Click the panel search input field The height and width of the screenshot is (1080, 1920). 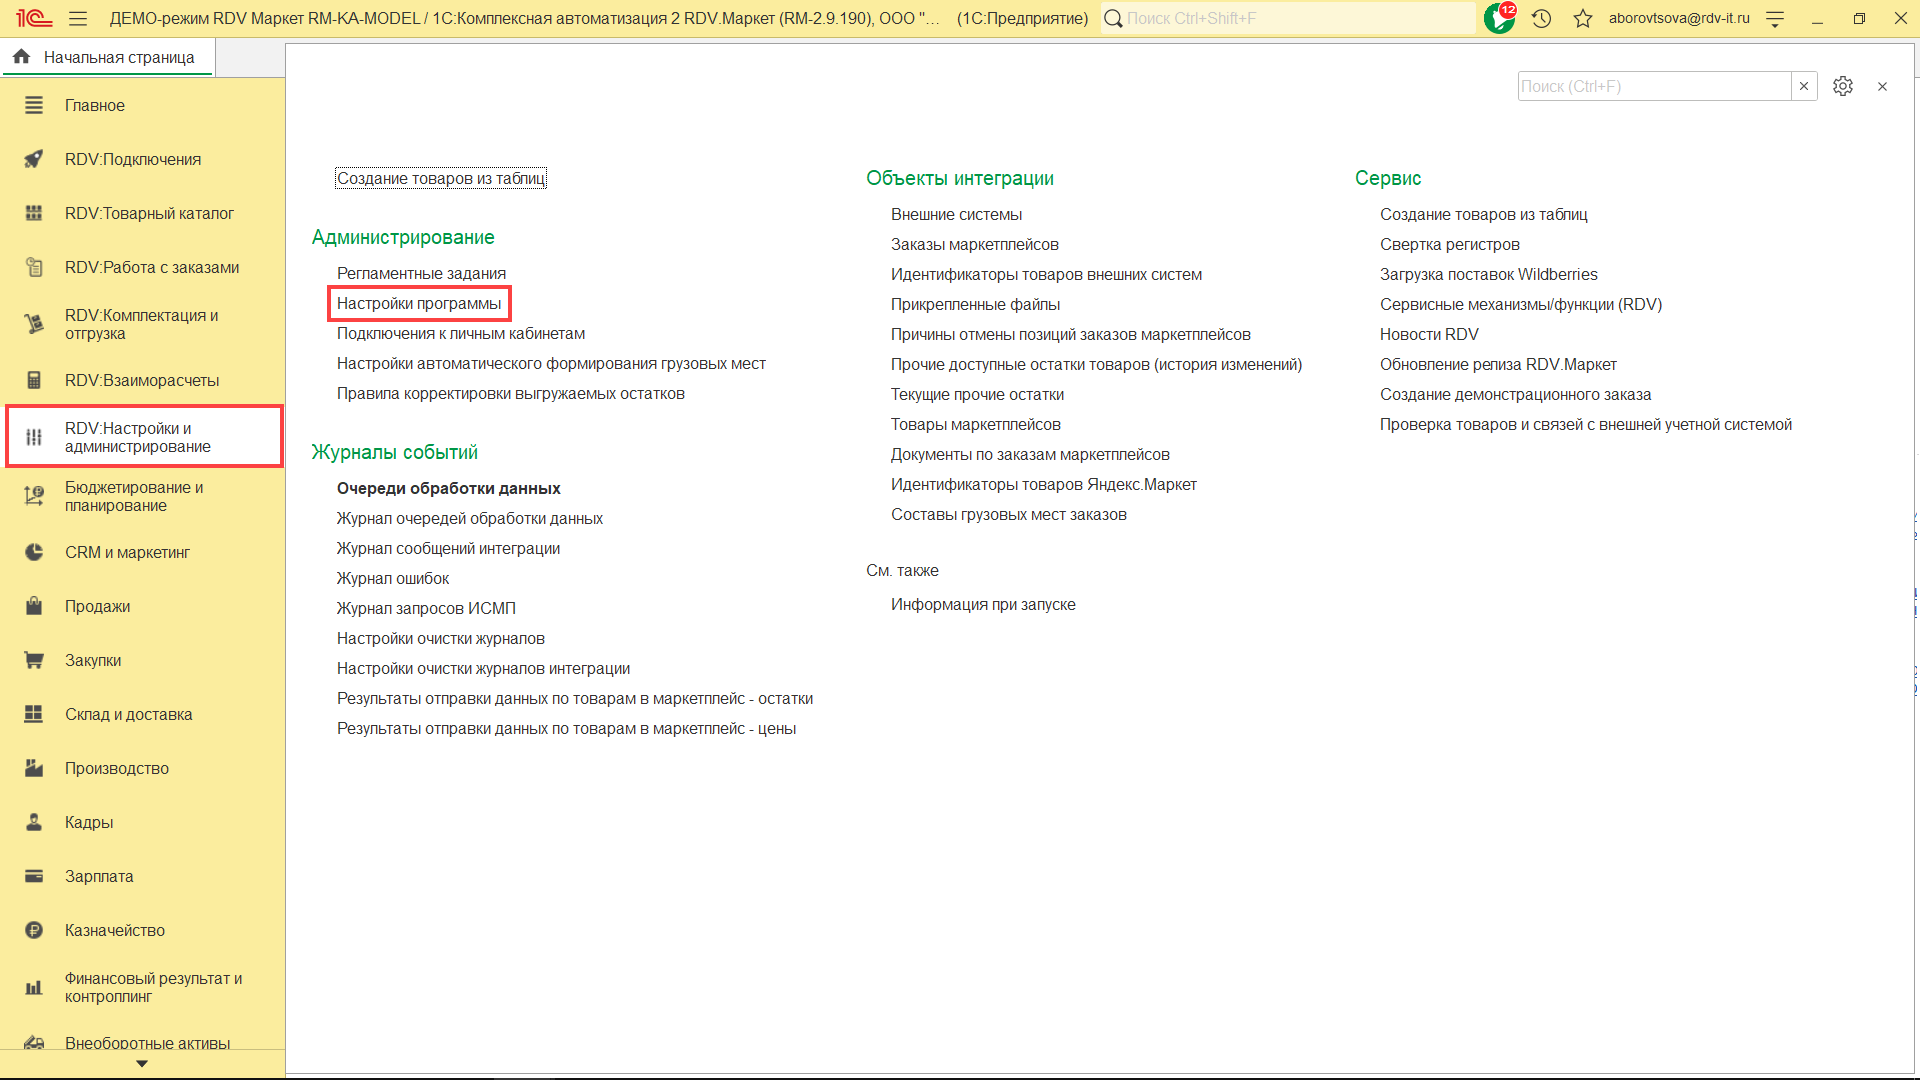click(x=1653, y=86)
